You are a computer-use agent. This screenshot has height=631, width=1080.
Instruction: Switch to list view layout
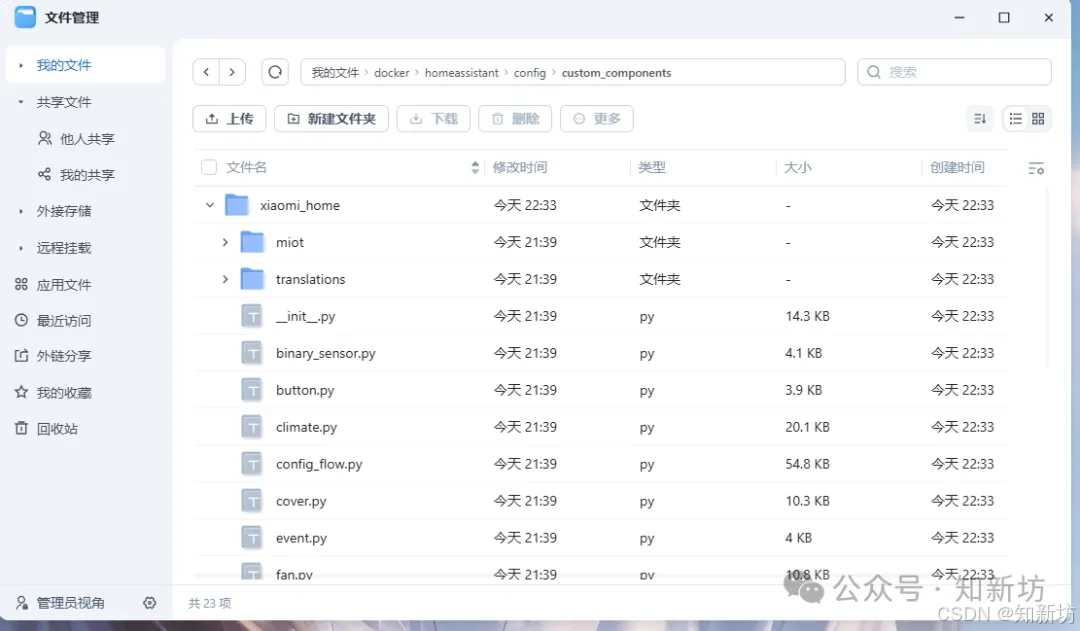click(1015, 118)
